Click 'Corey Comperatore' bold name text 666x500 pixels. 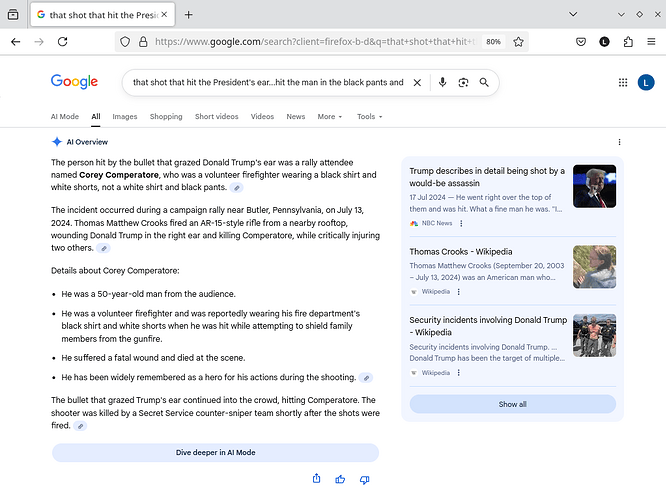[119, 175]
